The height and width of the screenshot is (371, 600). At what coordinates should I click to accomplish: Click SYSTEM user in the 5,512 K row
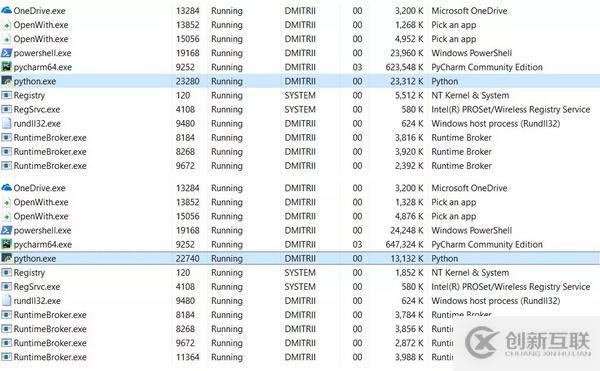click(300, 95)
